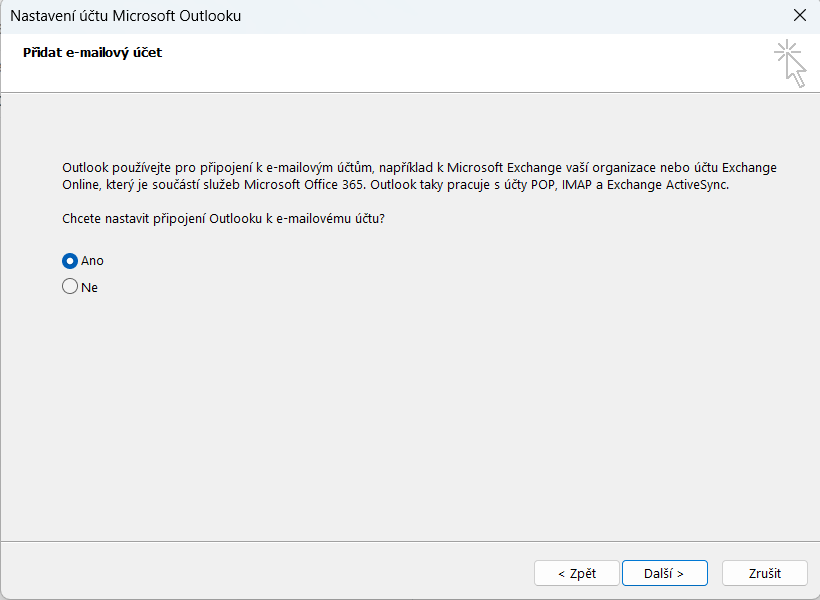Click the window title "Nastavení účtu Microsoft Outlooku"
820x600 pixels.
click(x=126, y=16)
